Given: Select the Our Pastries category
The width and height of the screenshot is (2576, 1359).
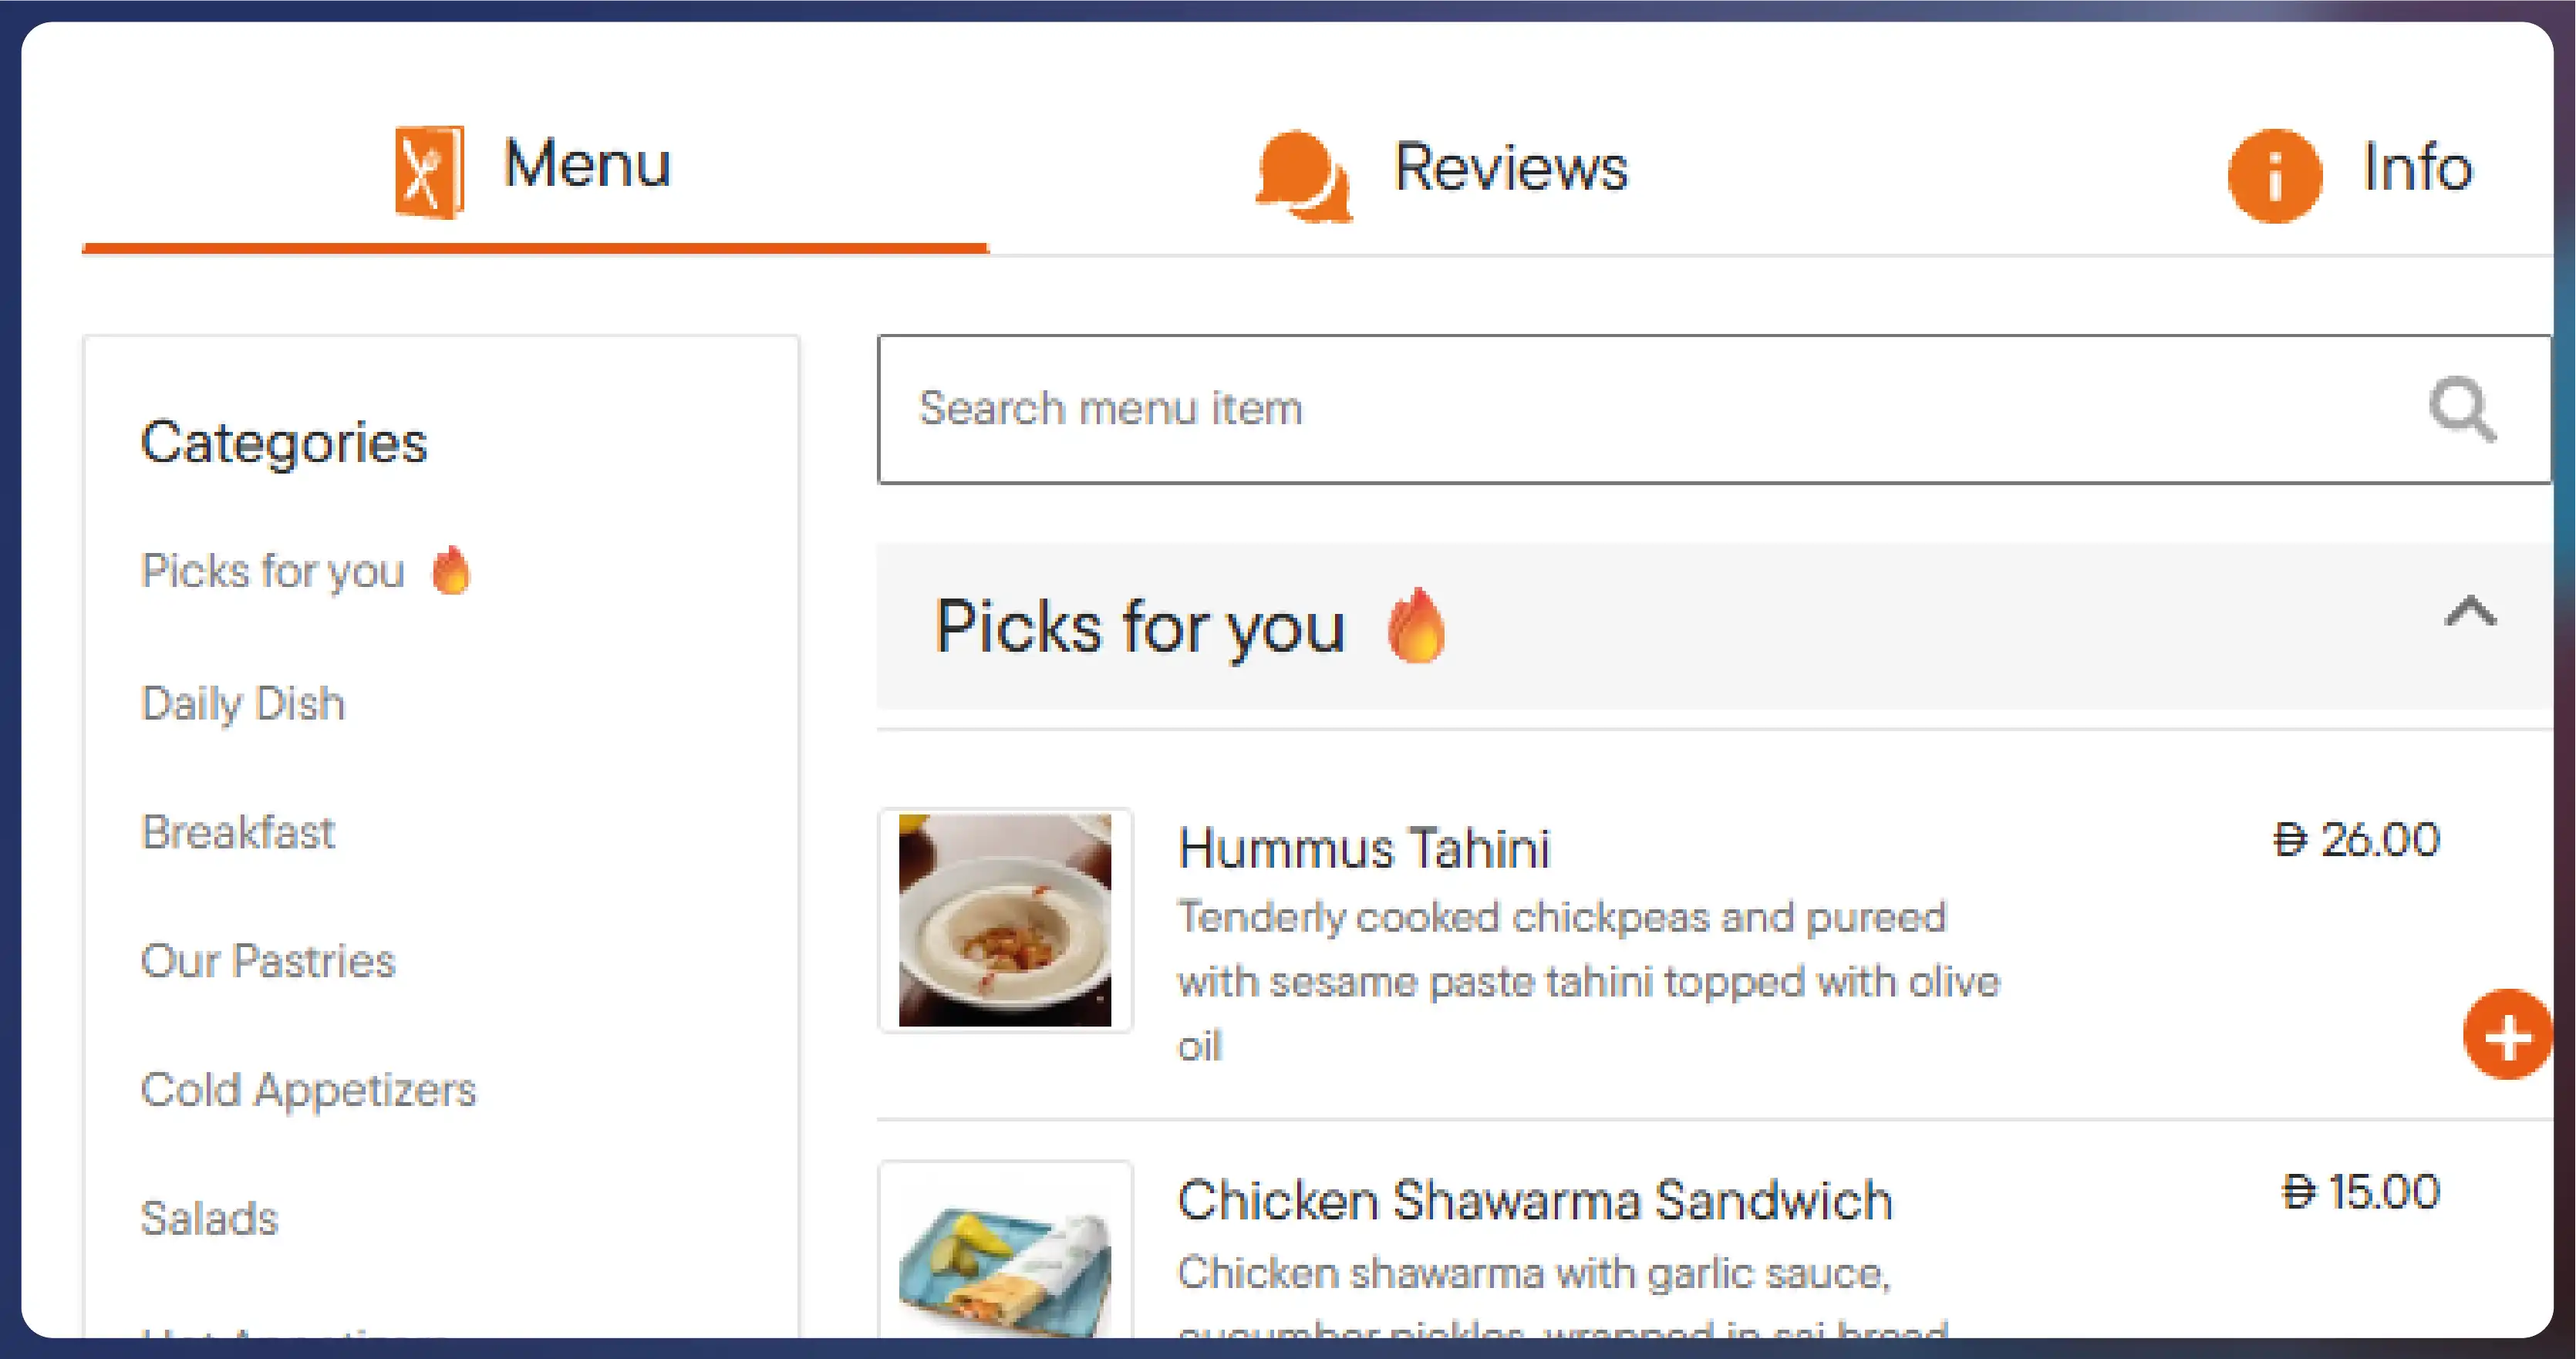Looking at the screenshot, I should click(268, 961).
